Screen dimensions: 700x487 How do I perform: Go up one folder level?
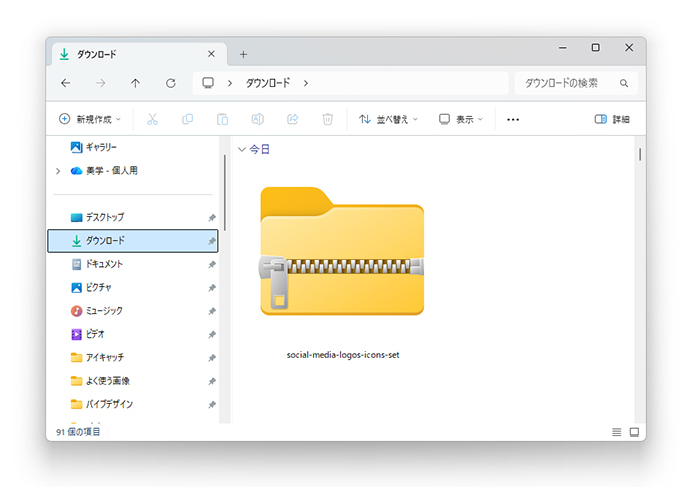(135, 83)
